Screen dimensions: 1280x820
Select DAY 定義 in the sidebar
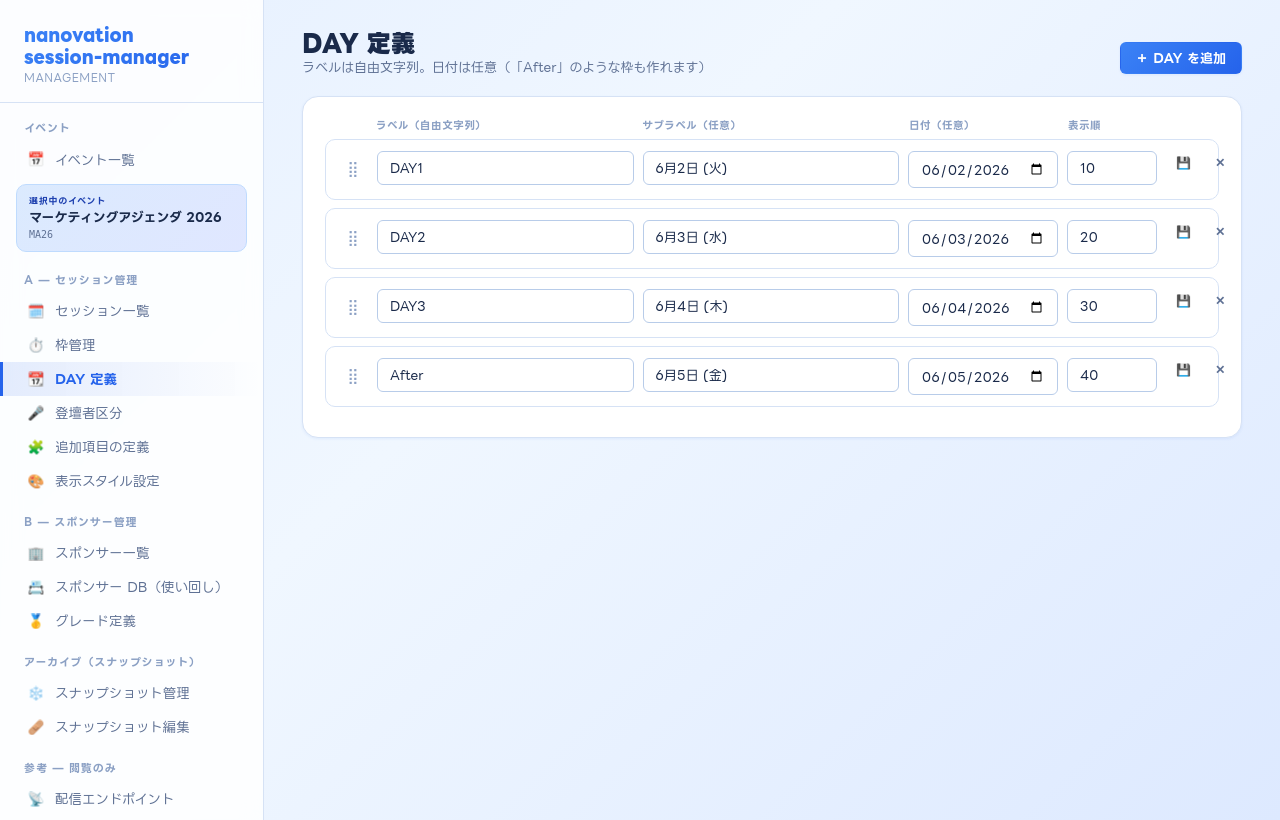click(x=132, y=379)
